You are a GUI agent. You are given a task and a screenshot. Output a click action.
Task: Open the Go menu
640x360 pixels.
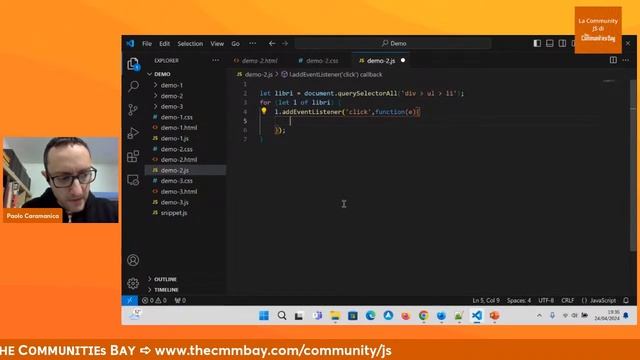point(236,43)
